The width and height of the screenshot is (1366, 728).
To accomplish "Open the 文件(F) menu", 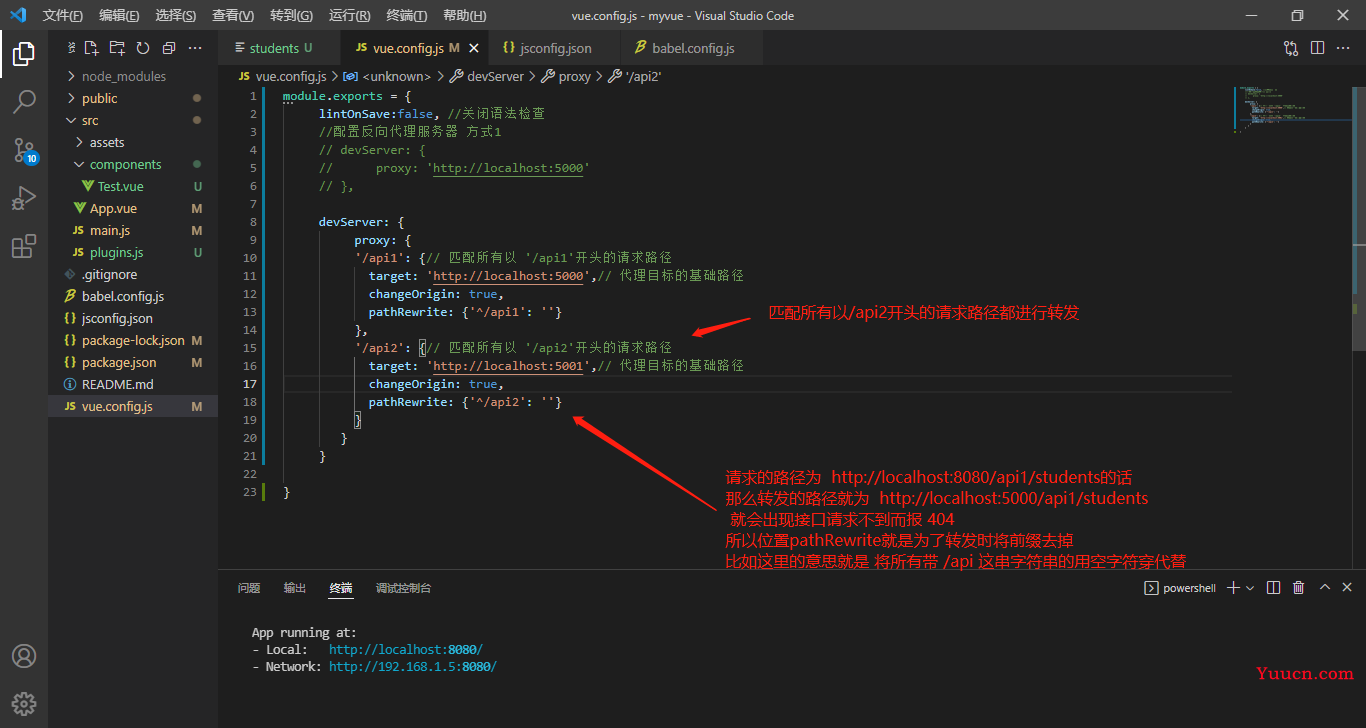I will pos(63,16).
